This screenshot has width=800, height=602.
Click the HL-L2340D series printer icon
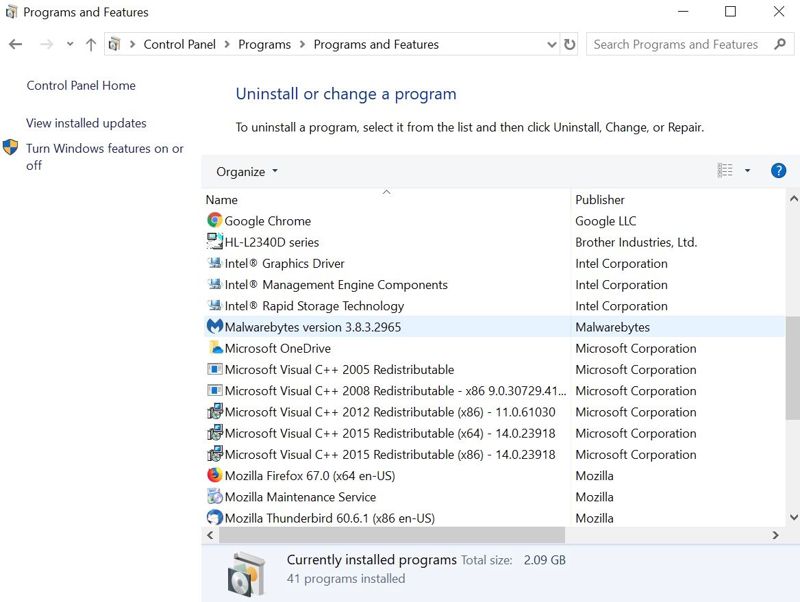tap(215, 242)
